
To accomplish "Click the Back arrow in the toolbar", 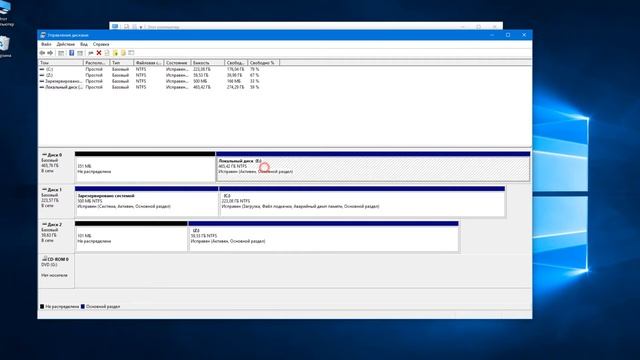I will 42,53.
